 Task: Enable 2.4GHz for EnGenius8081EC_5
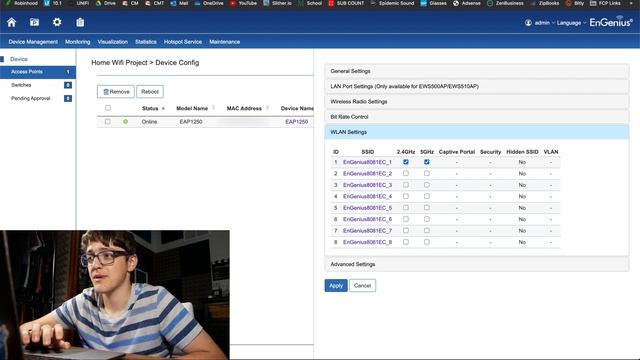[x=406, y=208]
